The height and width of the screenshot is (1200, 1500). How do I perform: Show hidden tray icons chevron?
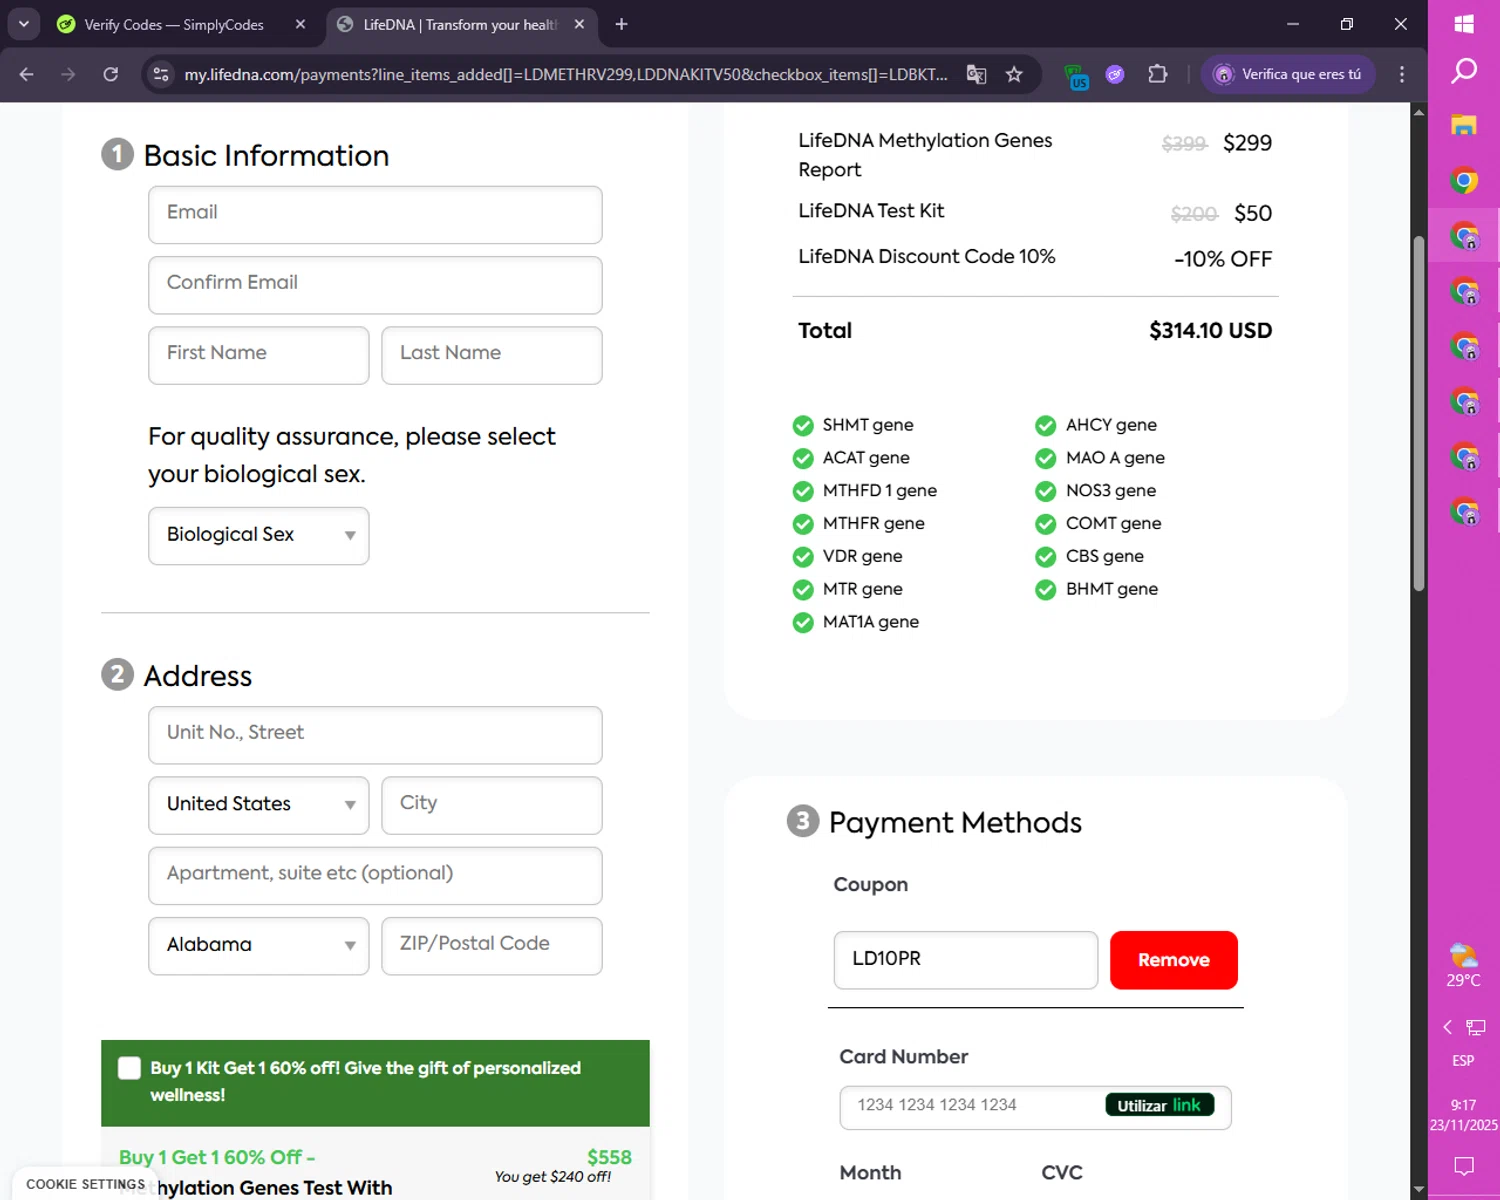pos(1447,1027)
